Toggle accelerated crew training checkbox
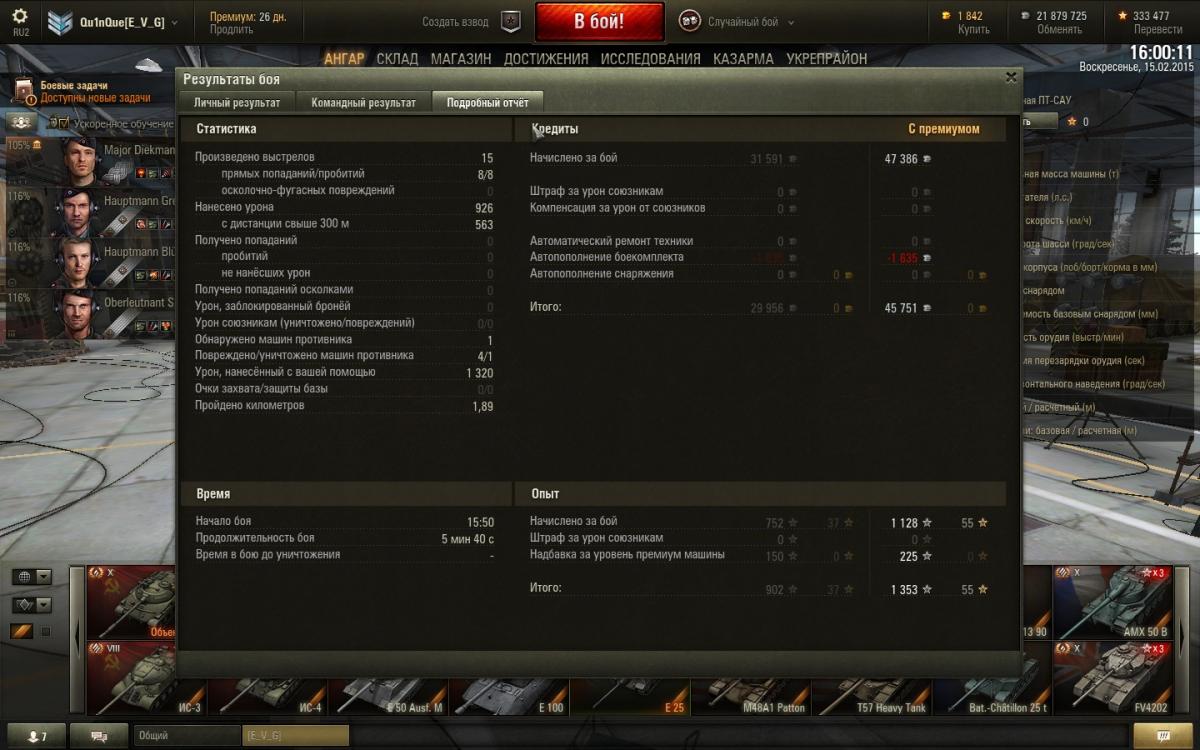The width and height of the screenshot is (1200, 750). (64, 123)
